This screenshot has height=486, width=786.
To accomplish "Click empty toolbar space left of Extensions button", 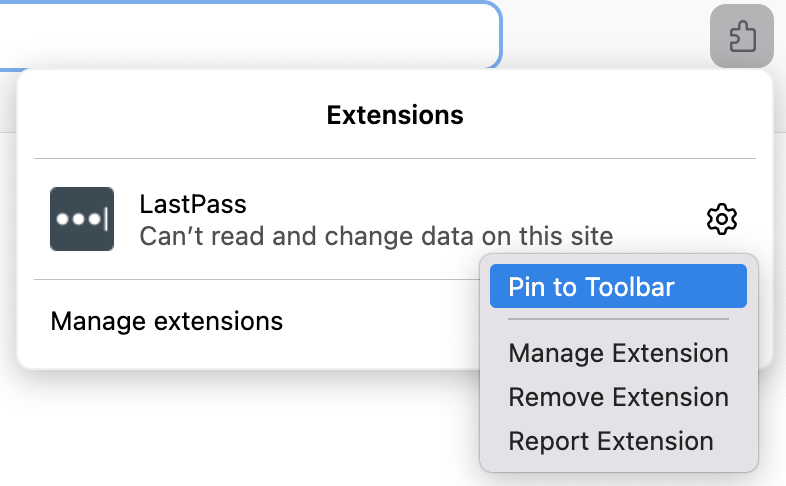I will [605, 38].
